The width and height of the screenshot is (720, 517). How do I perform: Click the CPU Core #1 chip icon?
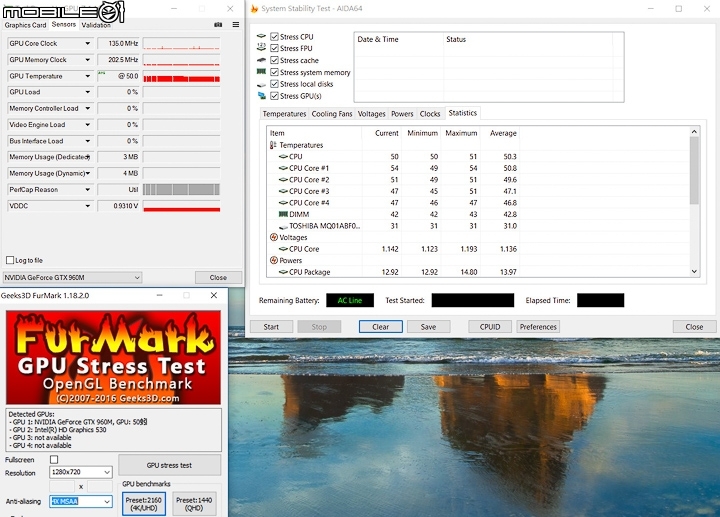click(283, 168)
